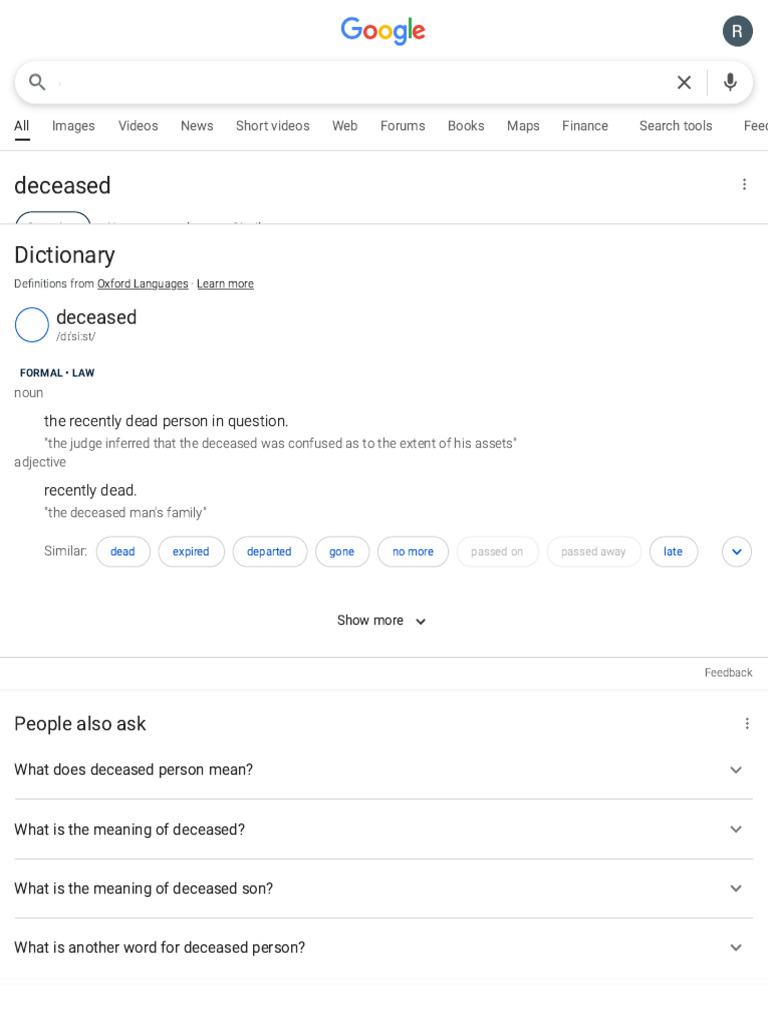Click the Feedback link
Screen dimensions: 768x1024
(728, 673)
